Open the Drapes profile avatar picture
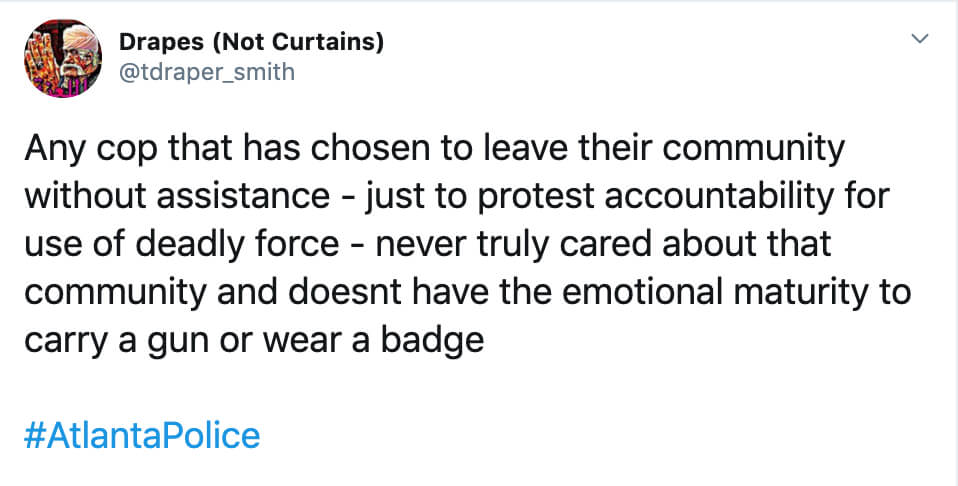Viewport: 958px width, 486px height. [63, 58]
